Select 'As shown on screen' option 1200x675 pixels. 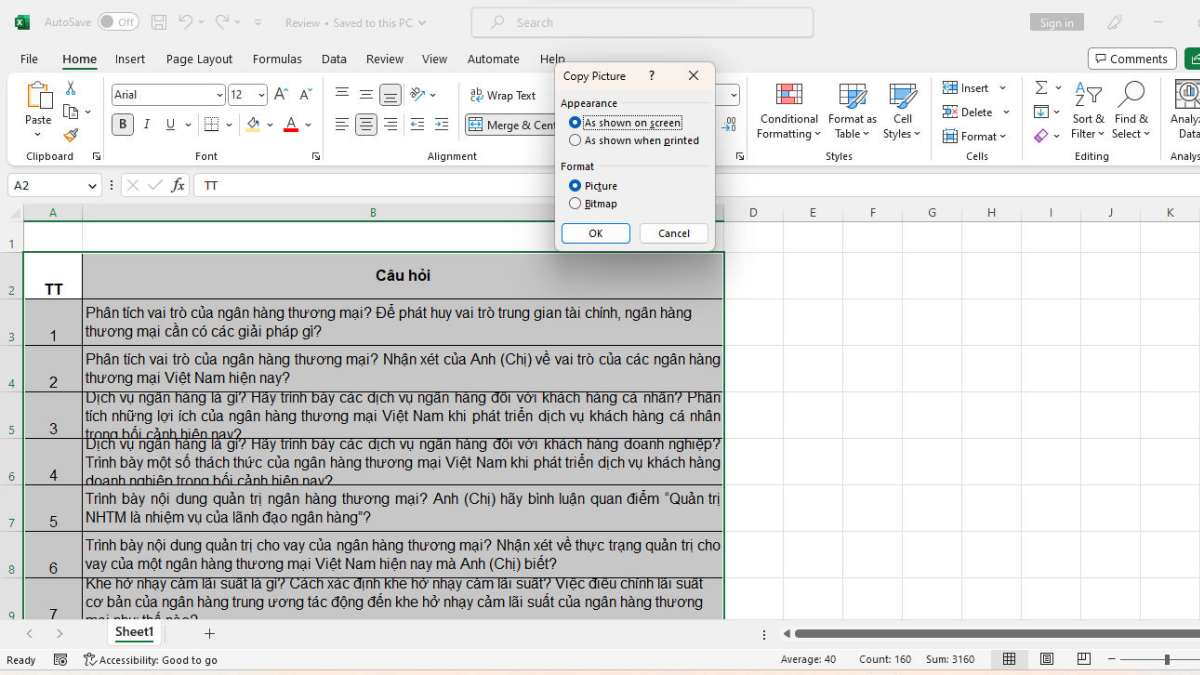[625, 123]
